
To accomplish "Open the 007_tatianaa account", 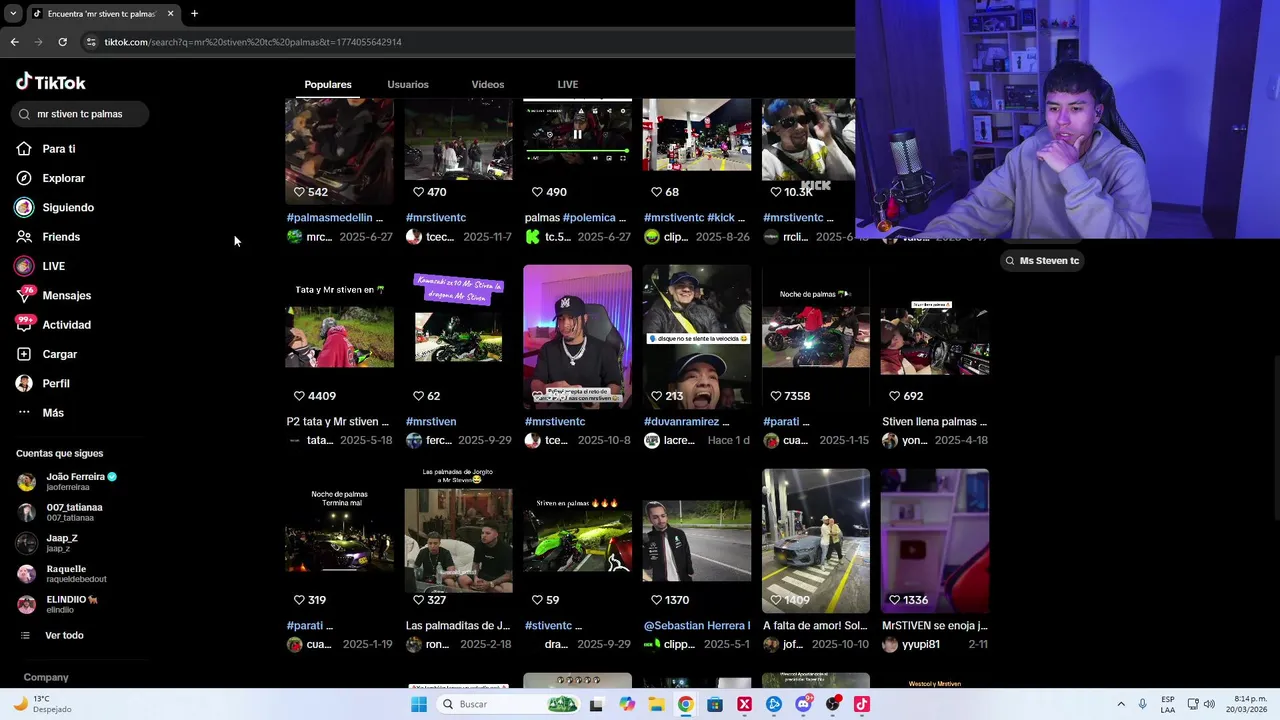I will pyautogui.click(x=60, y=512).
